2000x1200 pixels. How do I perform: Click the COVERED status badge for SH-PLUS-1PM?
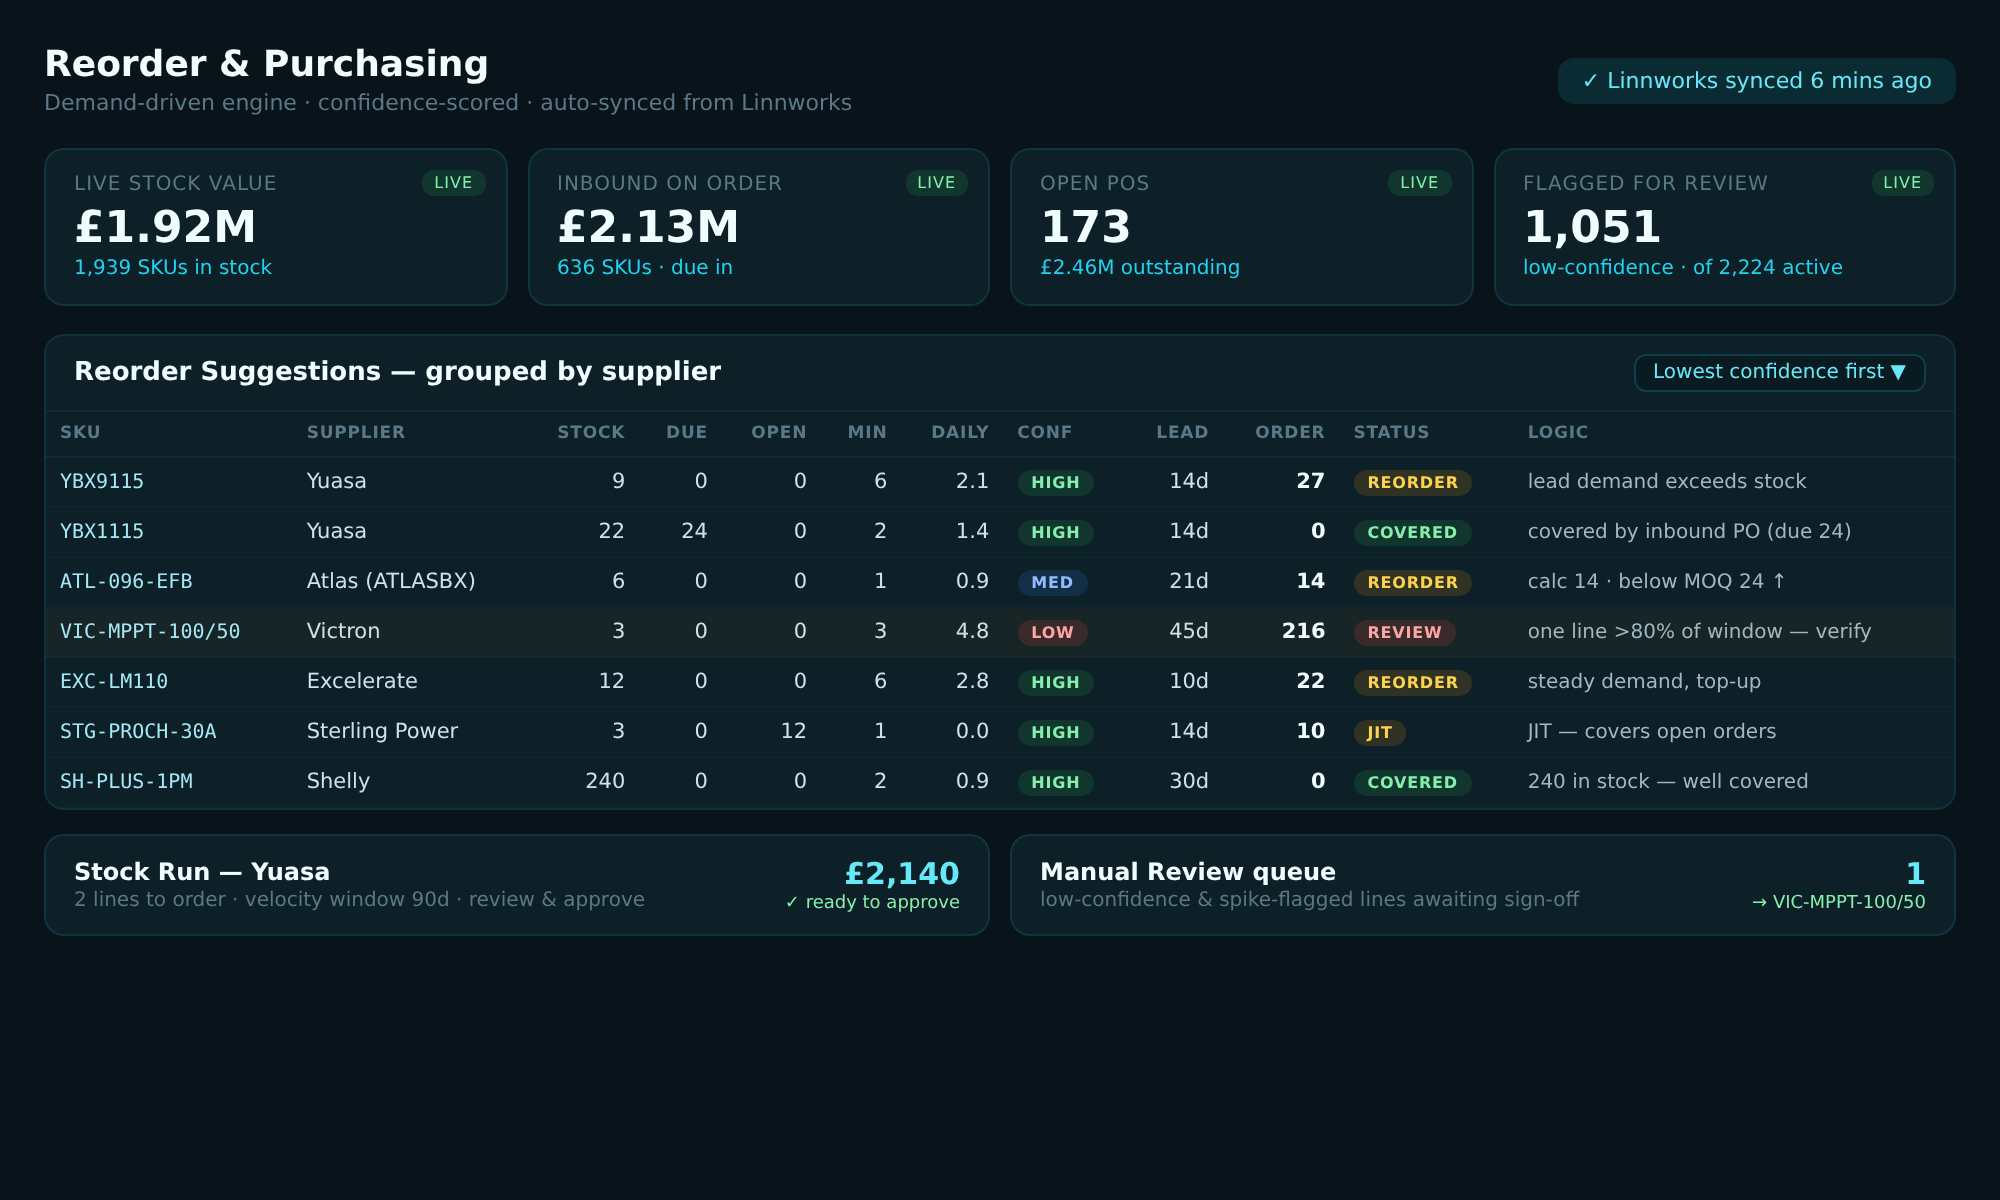click(1412, 782)
